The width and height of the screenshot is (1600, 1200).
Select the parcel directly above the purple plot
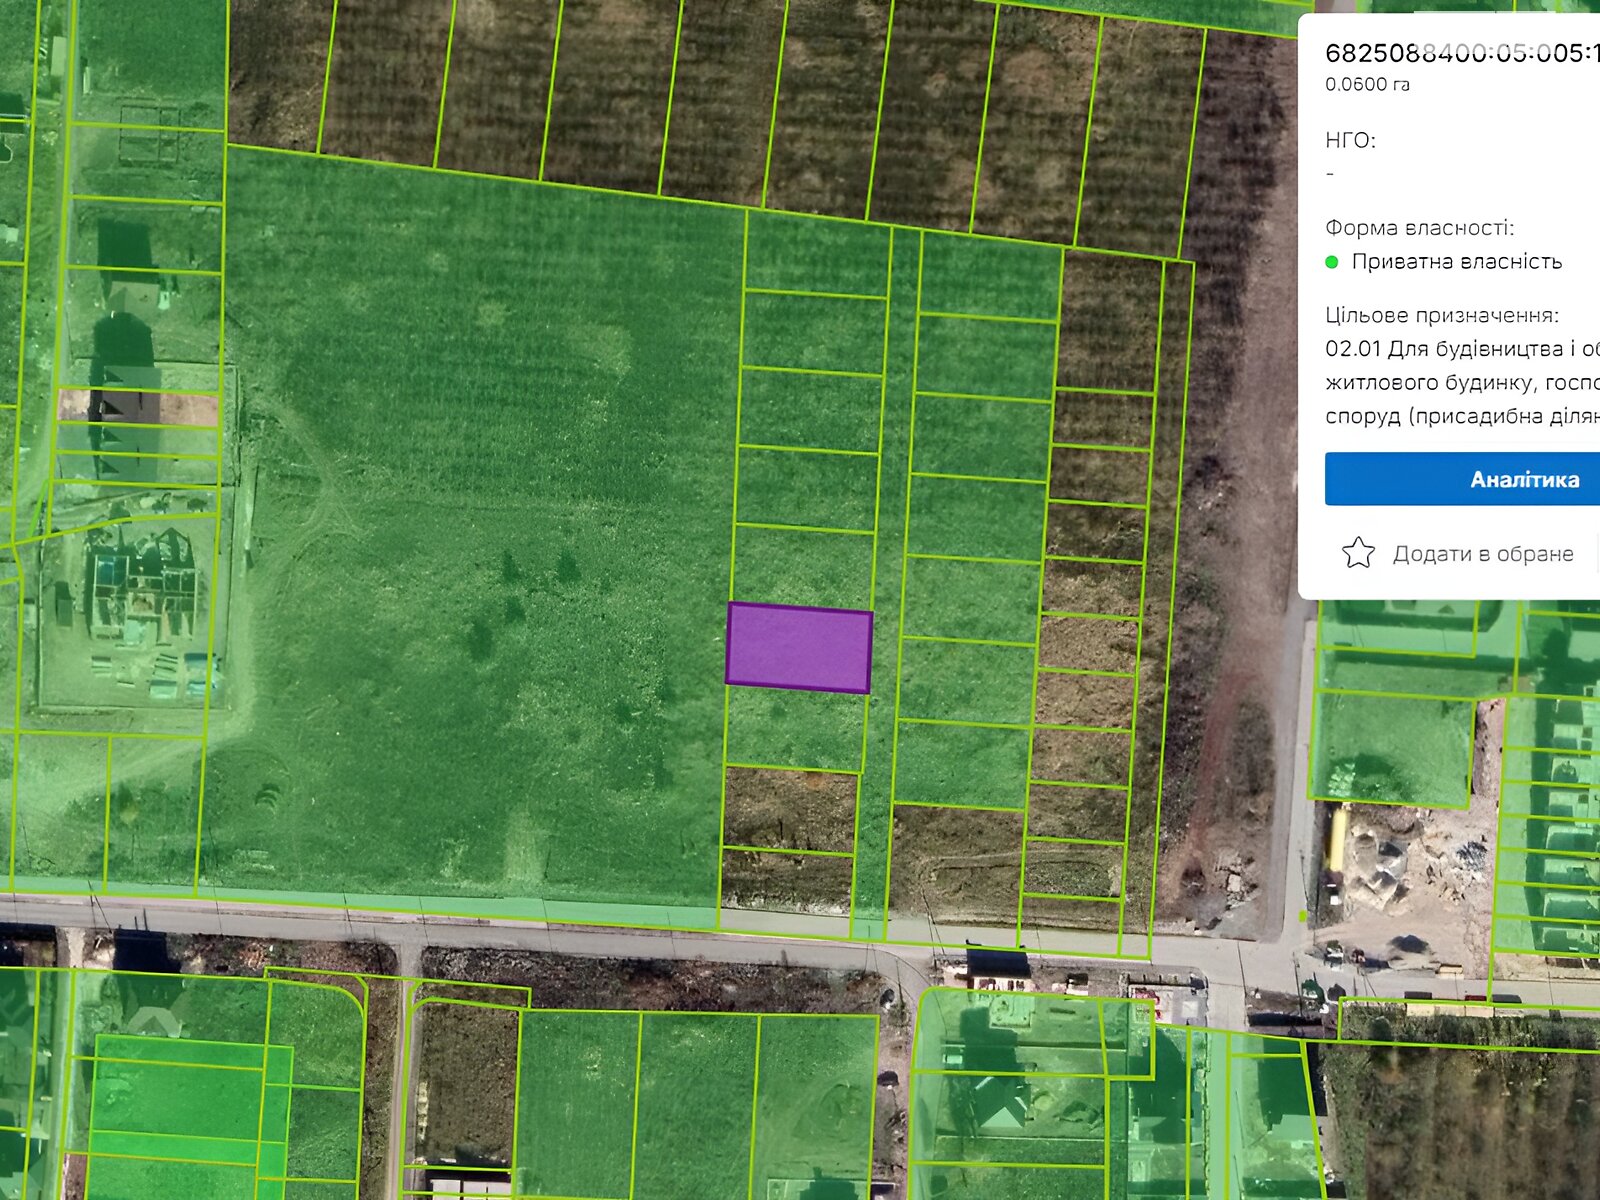[x=803, y=565]
